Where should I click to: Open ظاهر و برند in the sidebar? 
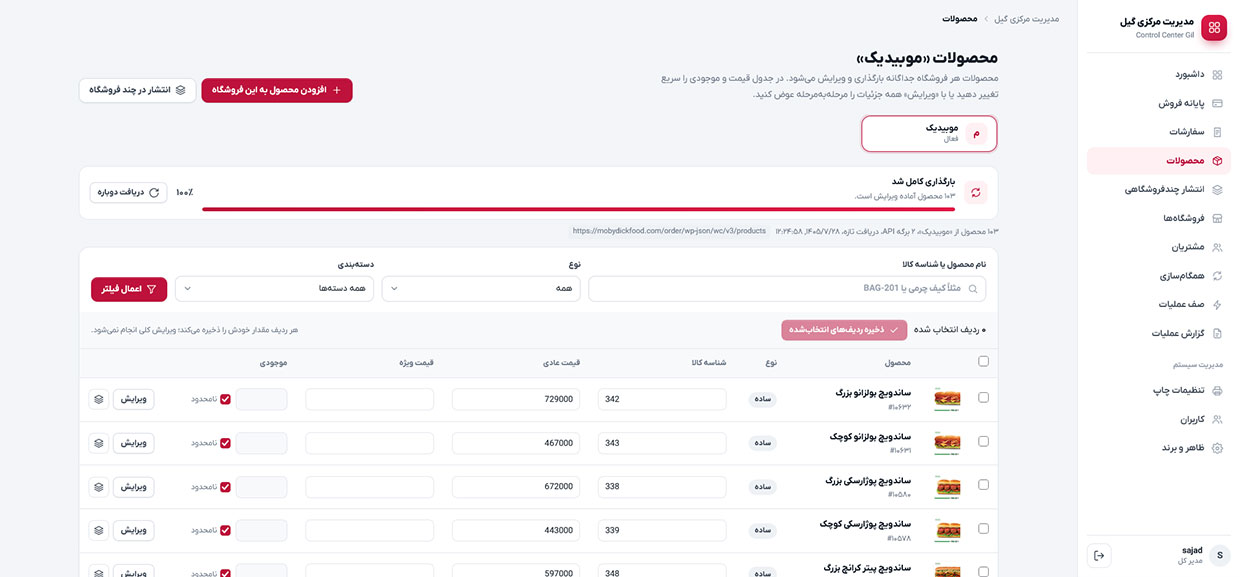click(1159, 449)
